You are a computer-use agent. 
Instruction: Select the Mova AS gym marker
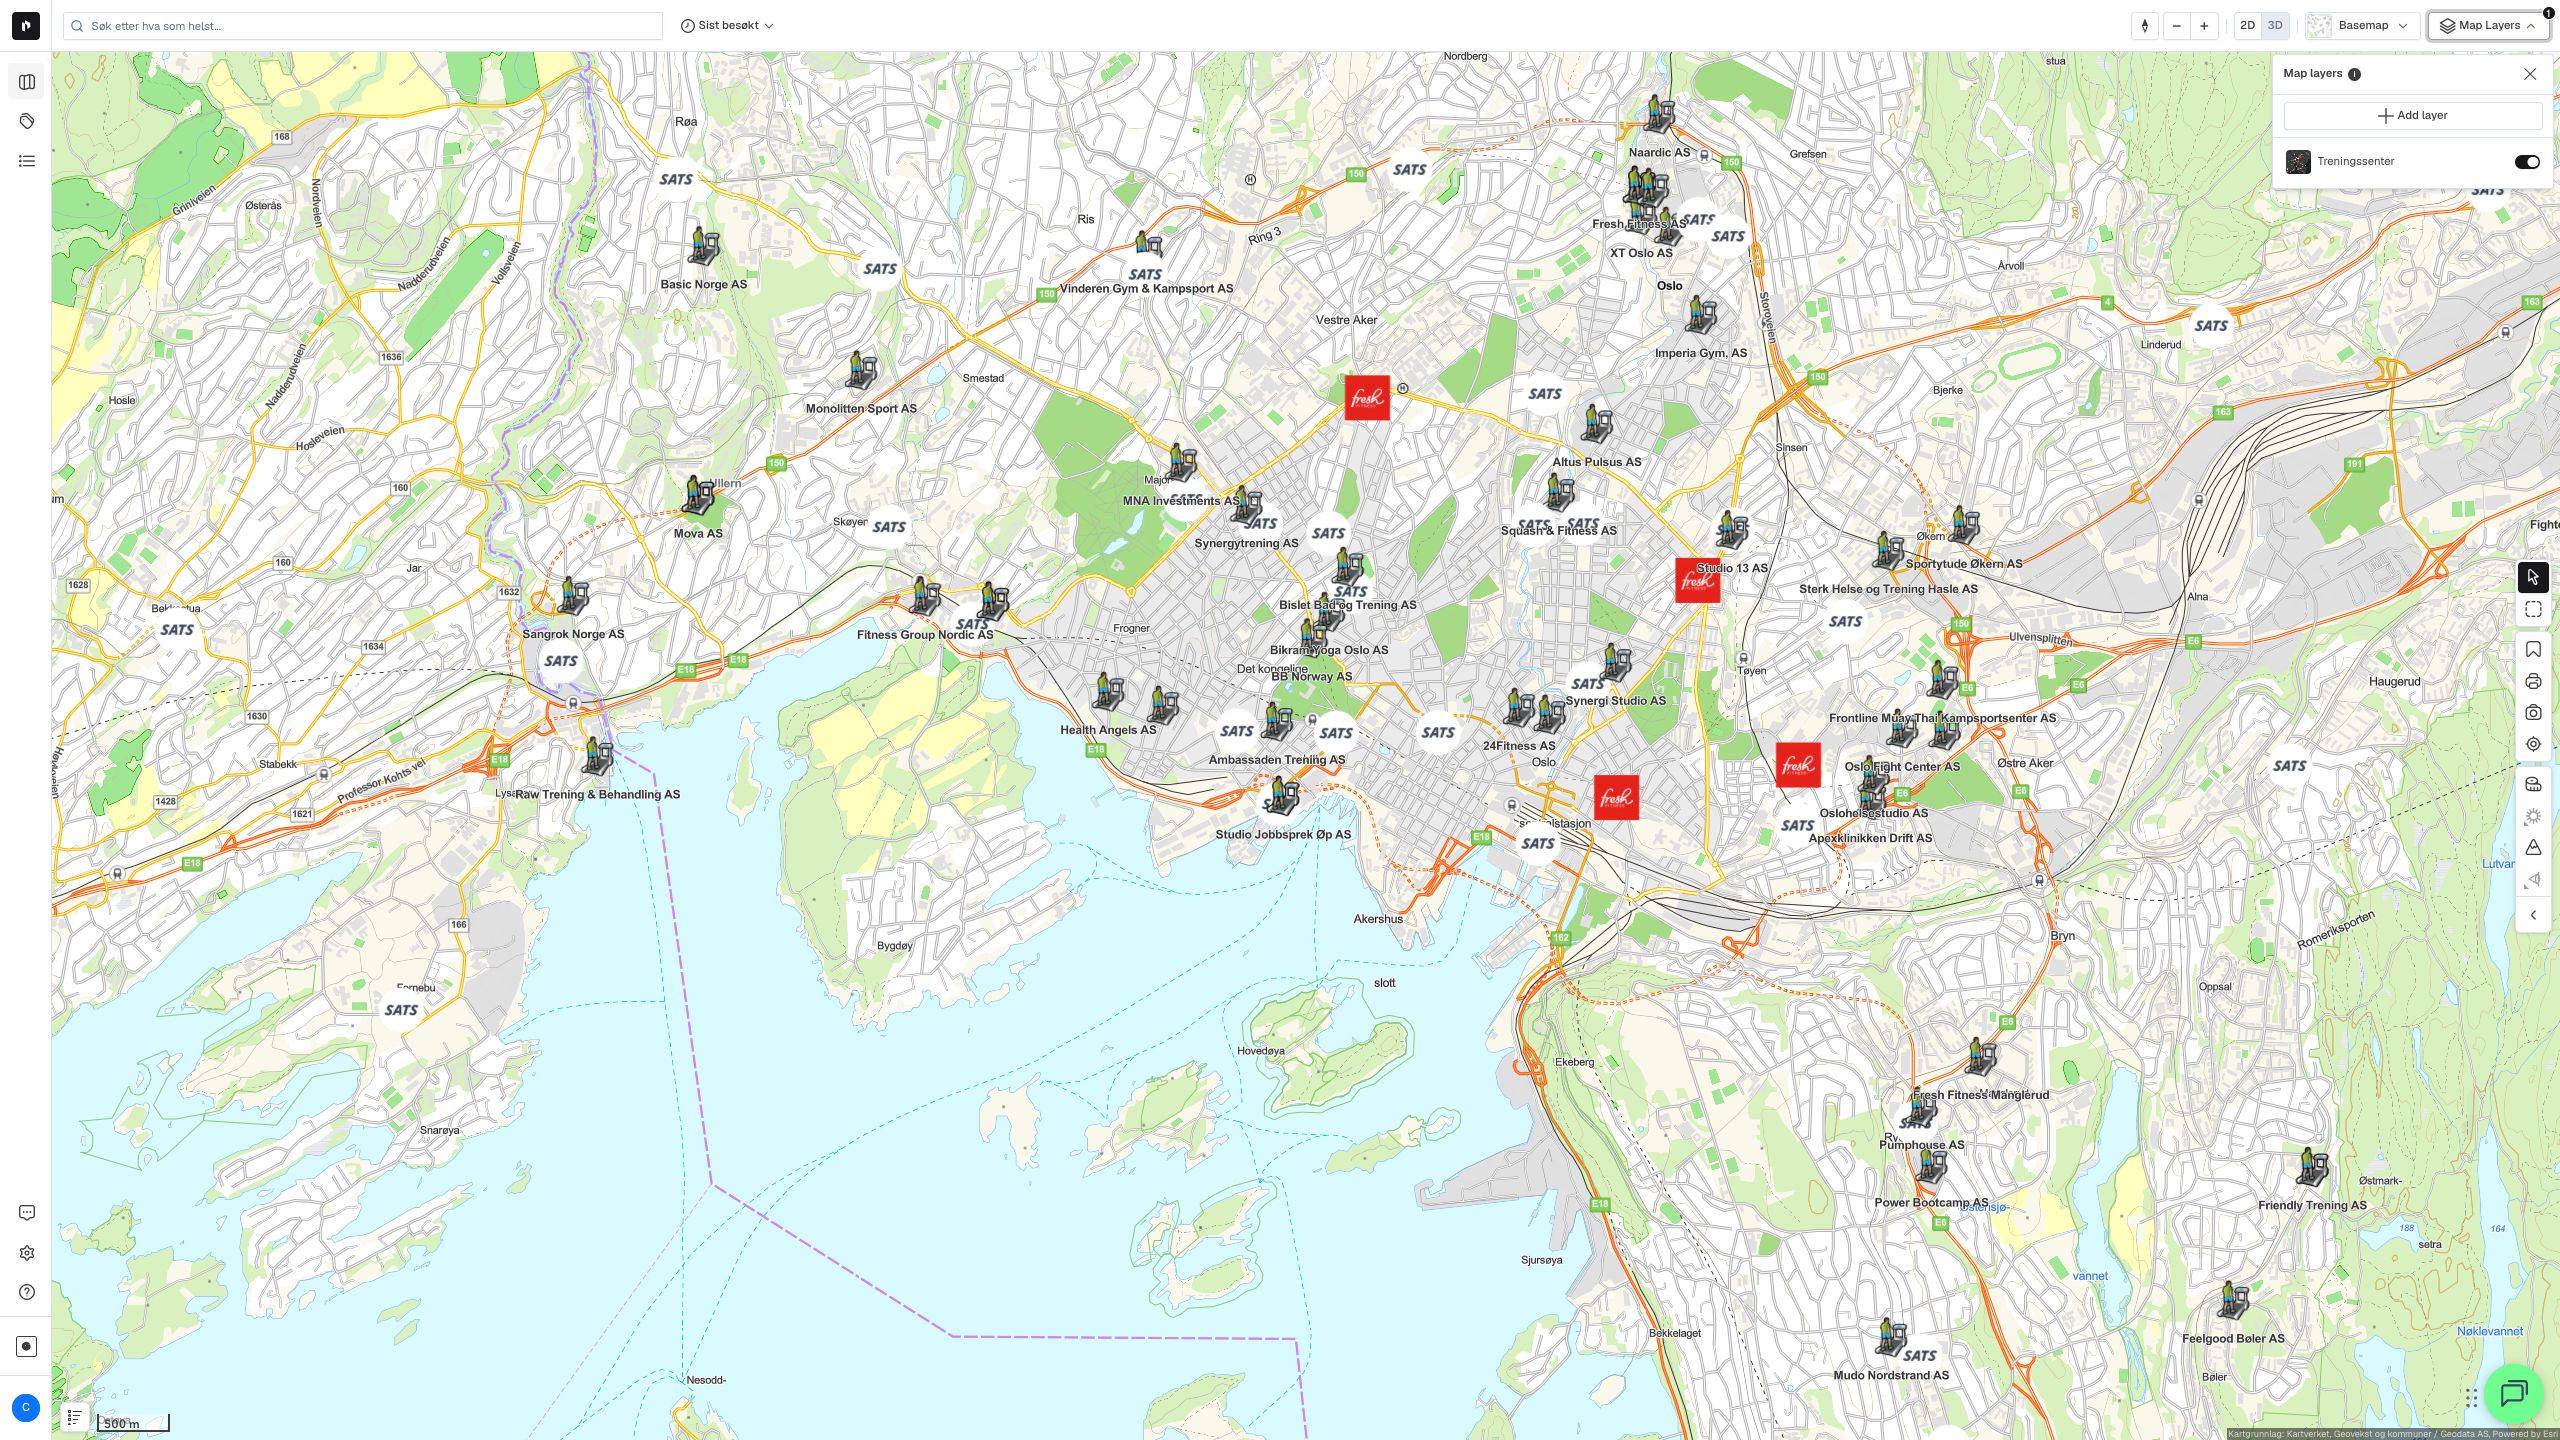click(x=698, y=495)
